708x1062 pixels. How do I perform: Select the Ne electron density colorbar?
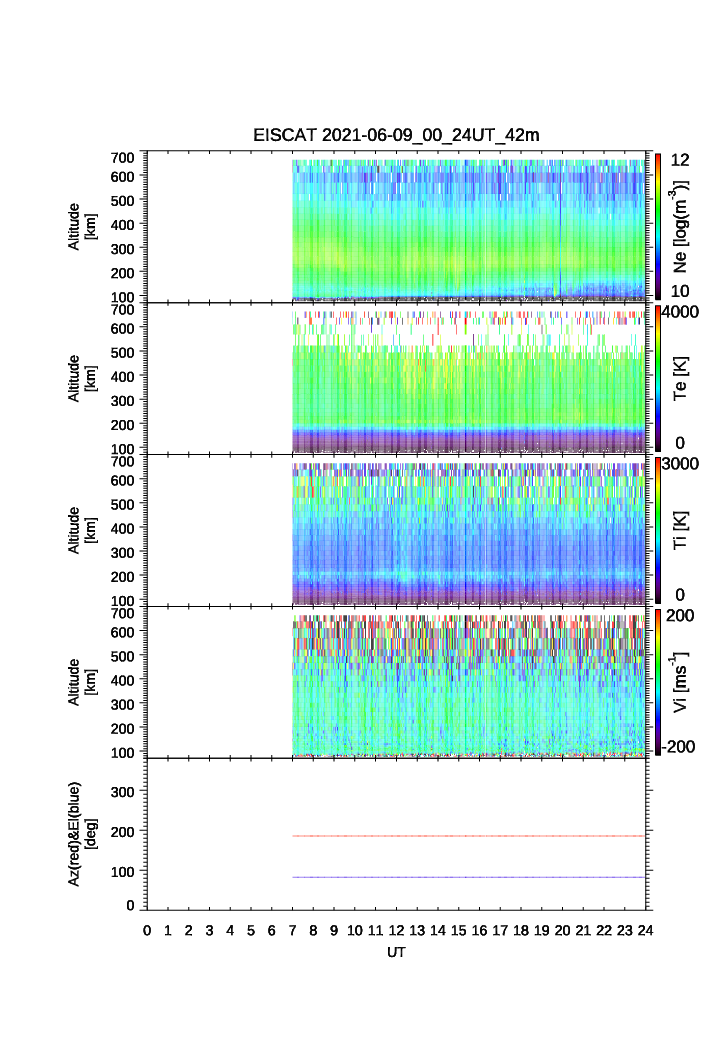point(658,226)
